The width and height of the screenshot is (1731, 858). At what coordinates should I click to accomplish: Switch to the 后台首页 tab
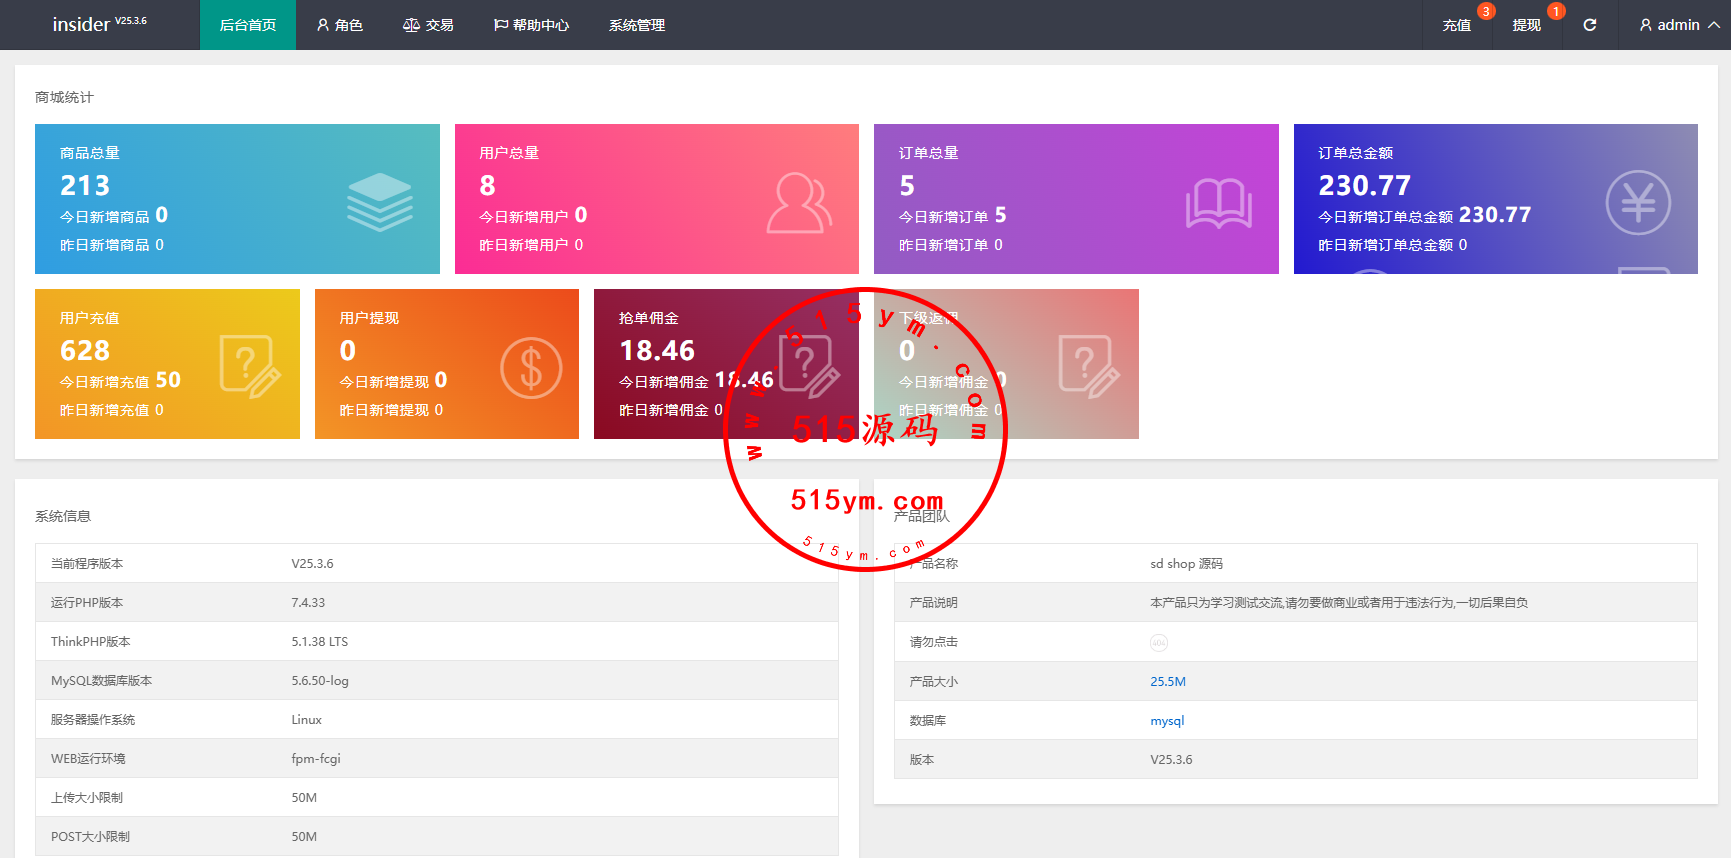point(248,25)
